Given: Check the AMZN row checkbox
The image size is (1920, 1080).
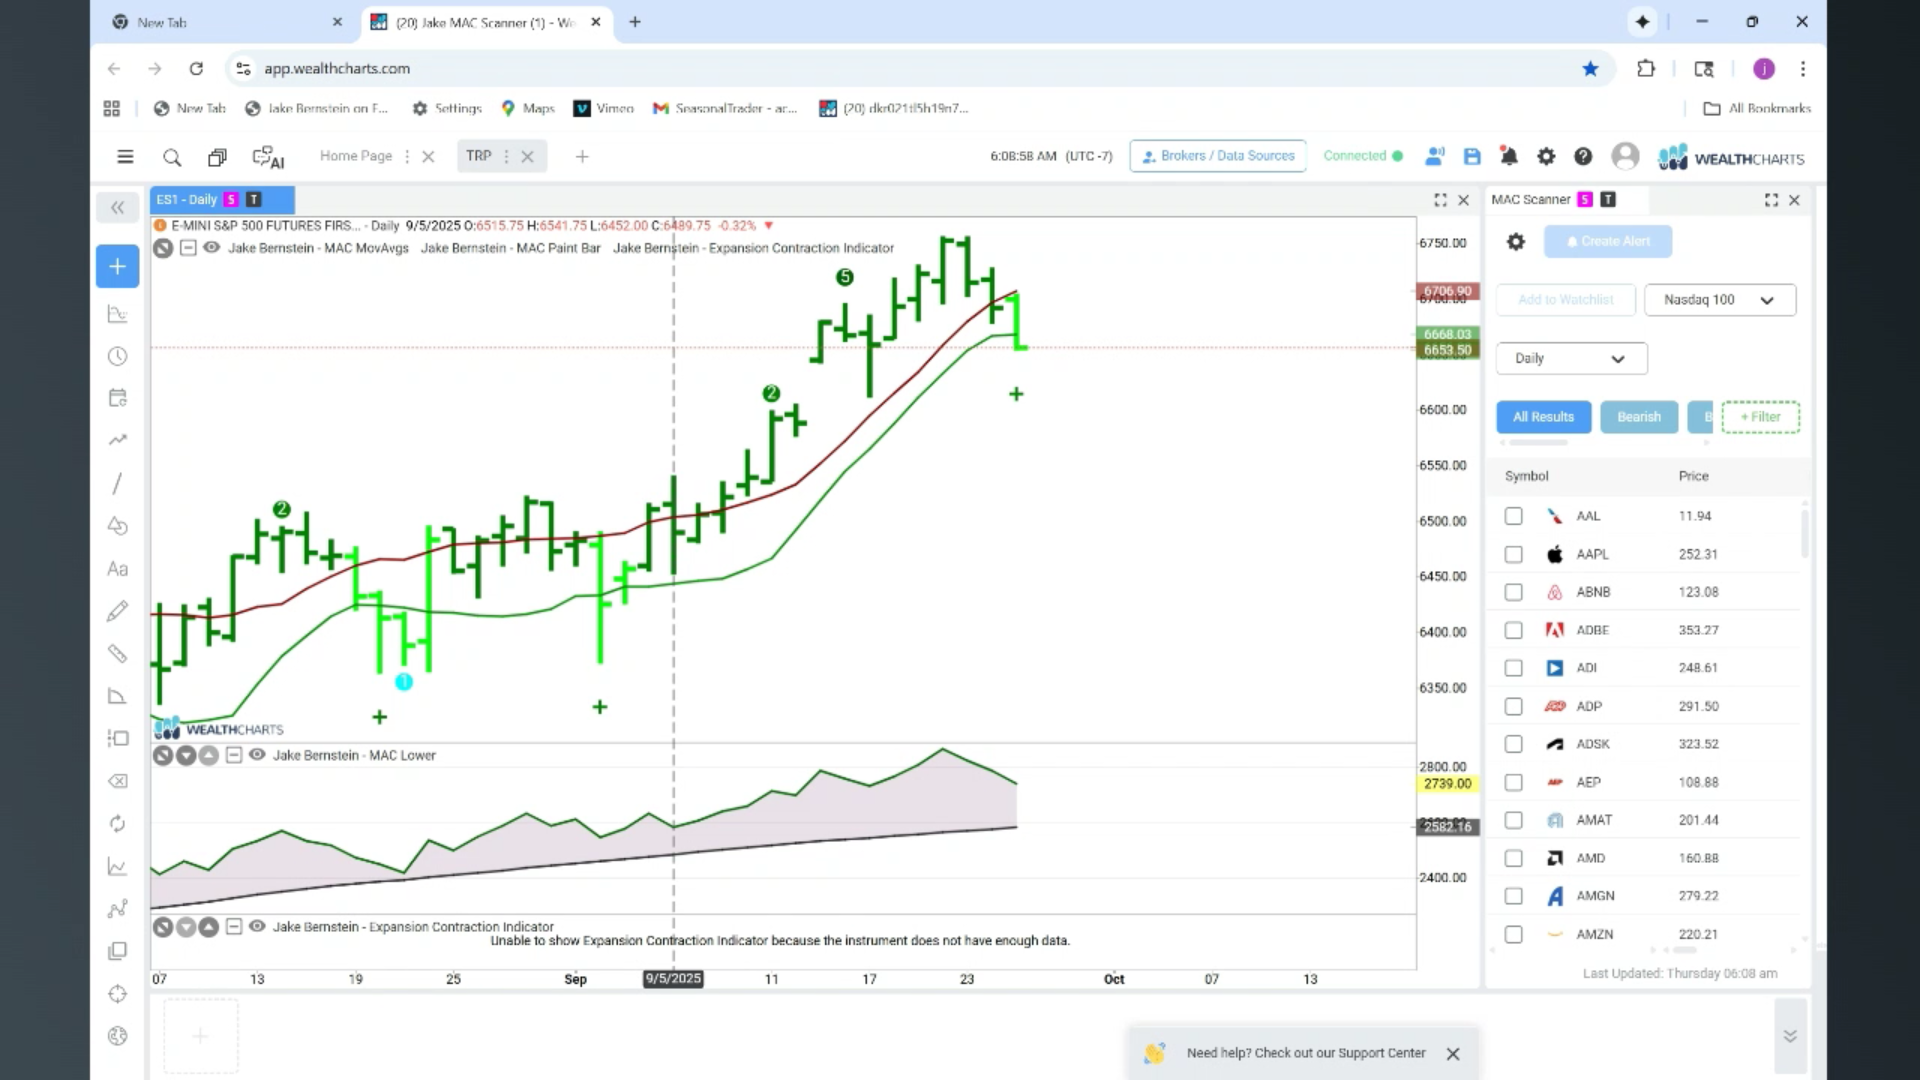Looking at the screenshot, I should (x=1514, y=934).
